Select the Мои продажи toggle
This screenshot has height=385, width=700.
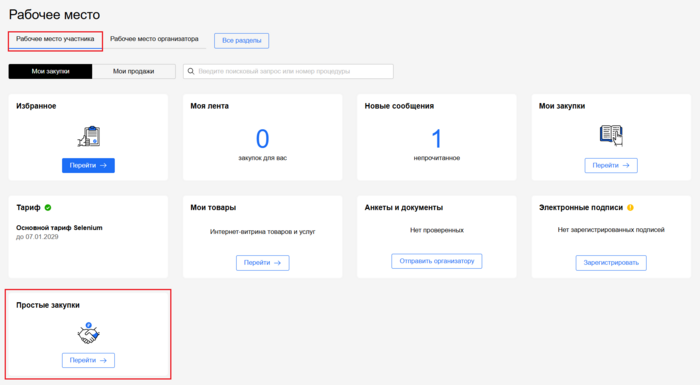click(133, 71)
